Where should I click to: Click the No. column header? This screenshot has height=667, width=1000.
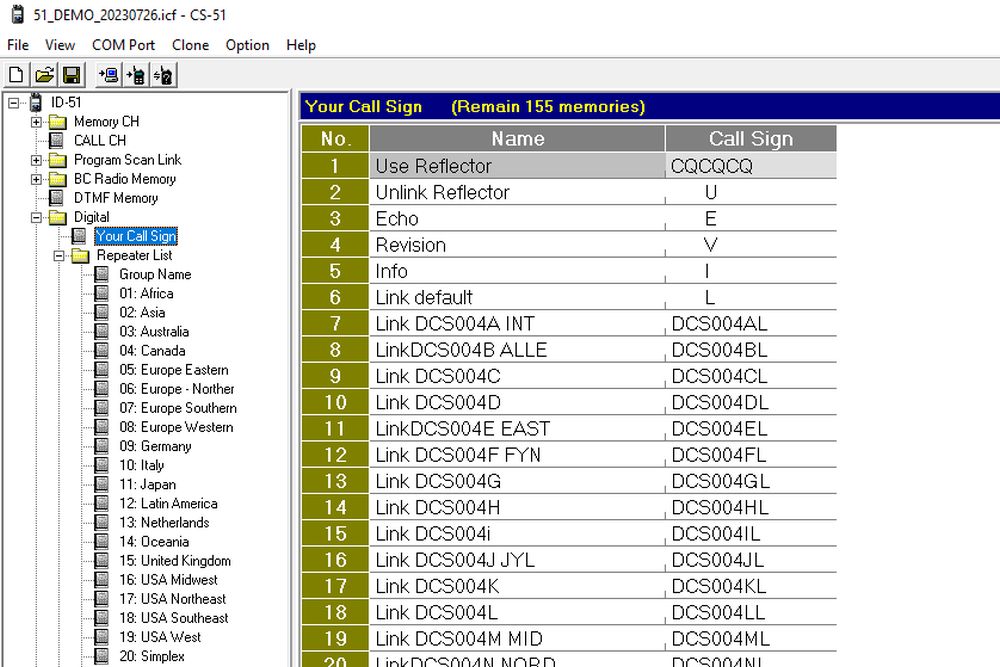tap(335, 138)
